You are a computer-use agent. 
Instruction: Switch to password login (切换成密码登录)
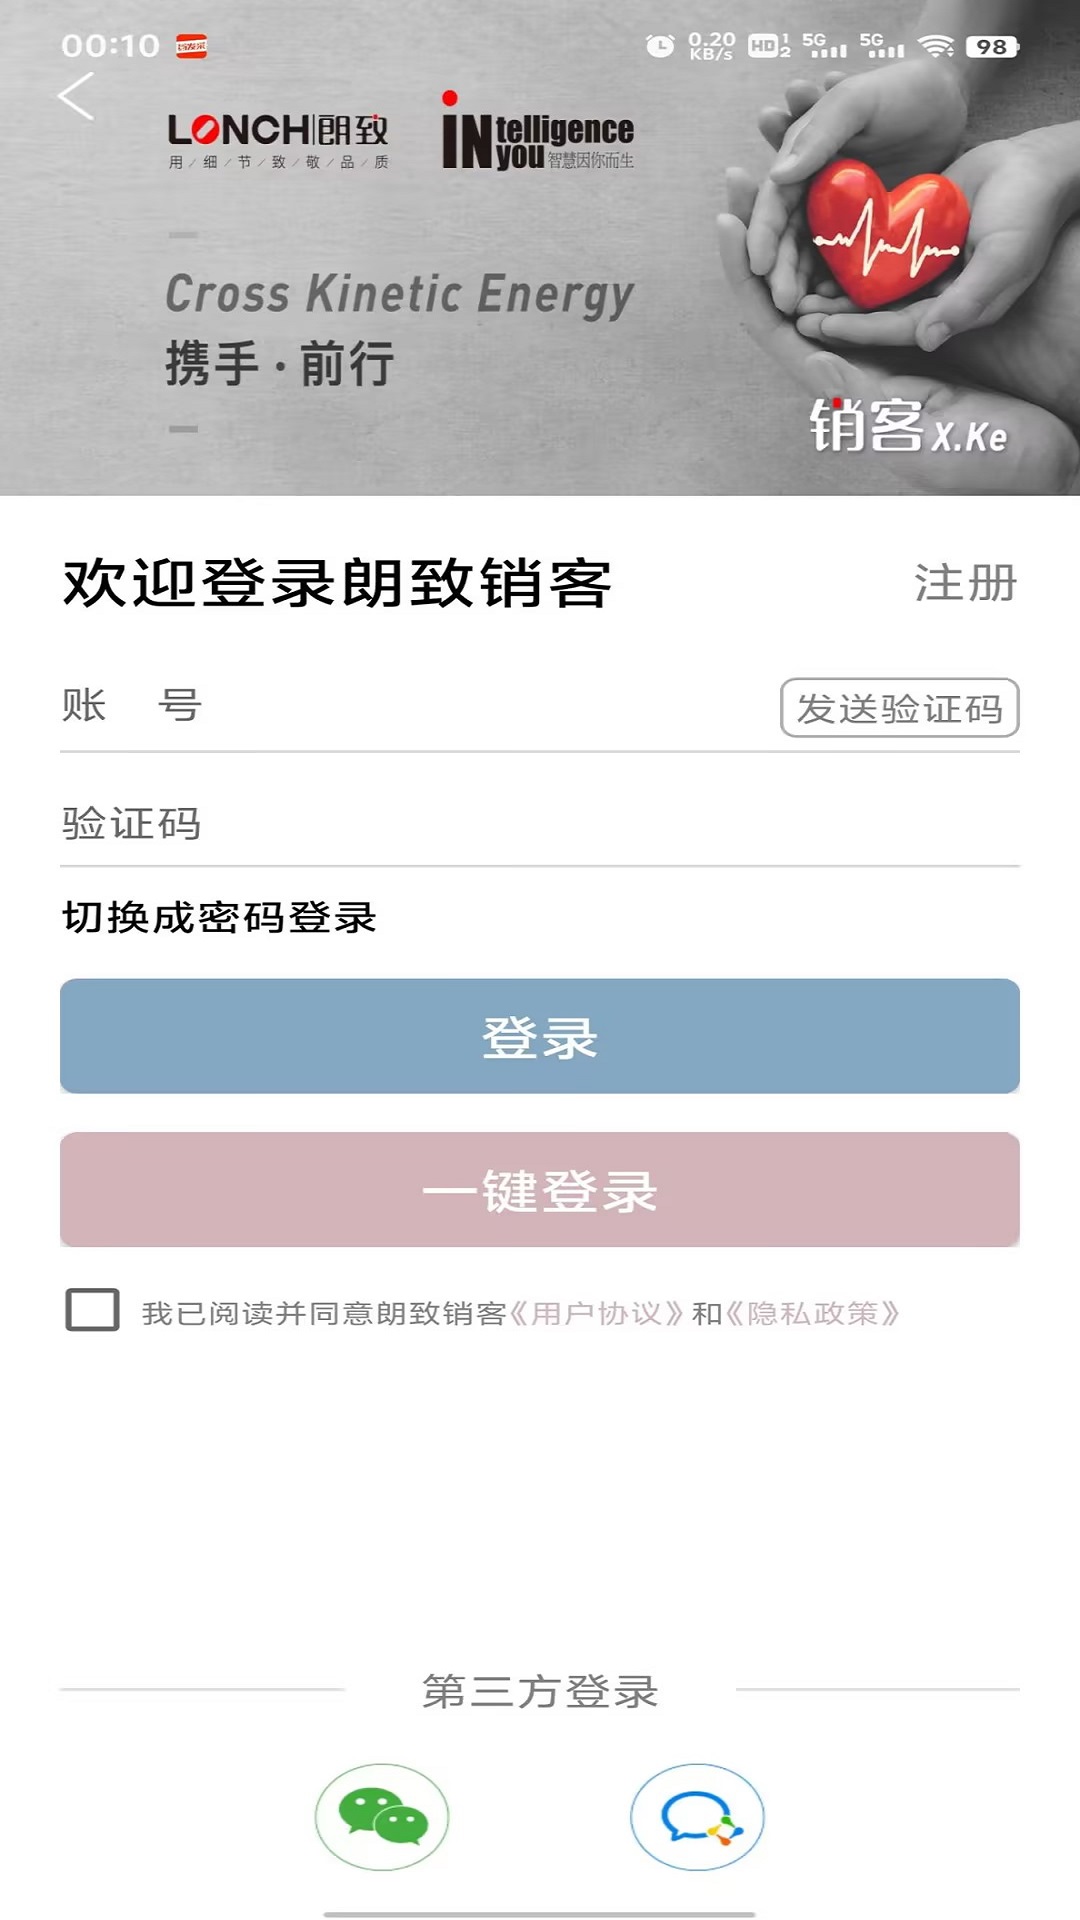(219, 917)
